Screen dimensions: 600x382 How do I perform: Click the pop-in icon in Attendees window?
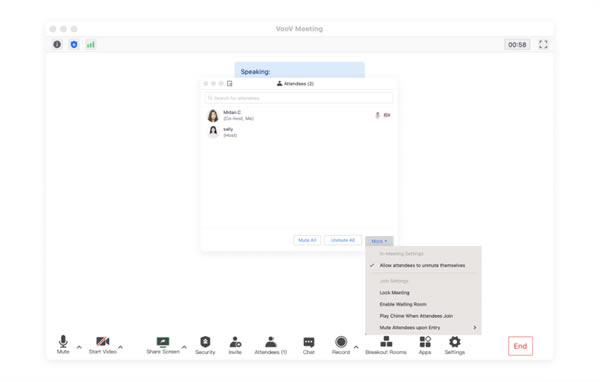(x=230, y=83)
